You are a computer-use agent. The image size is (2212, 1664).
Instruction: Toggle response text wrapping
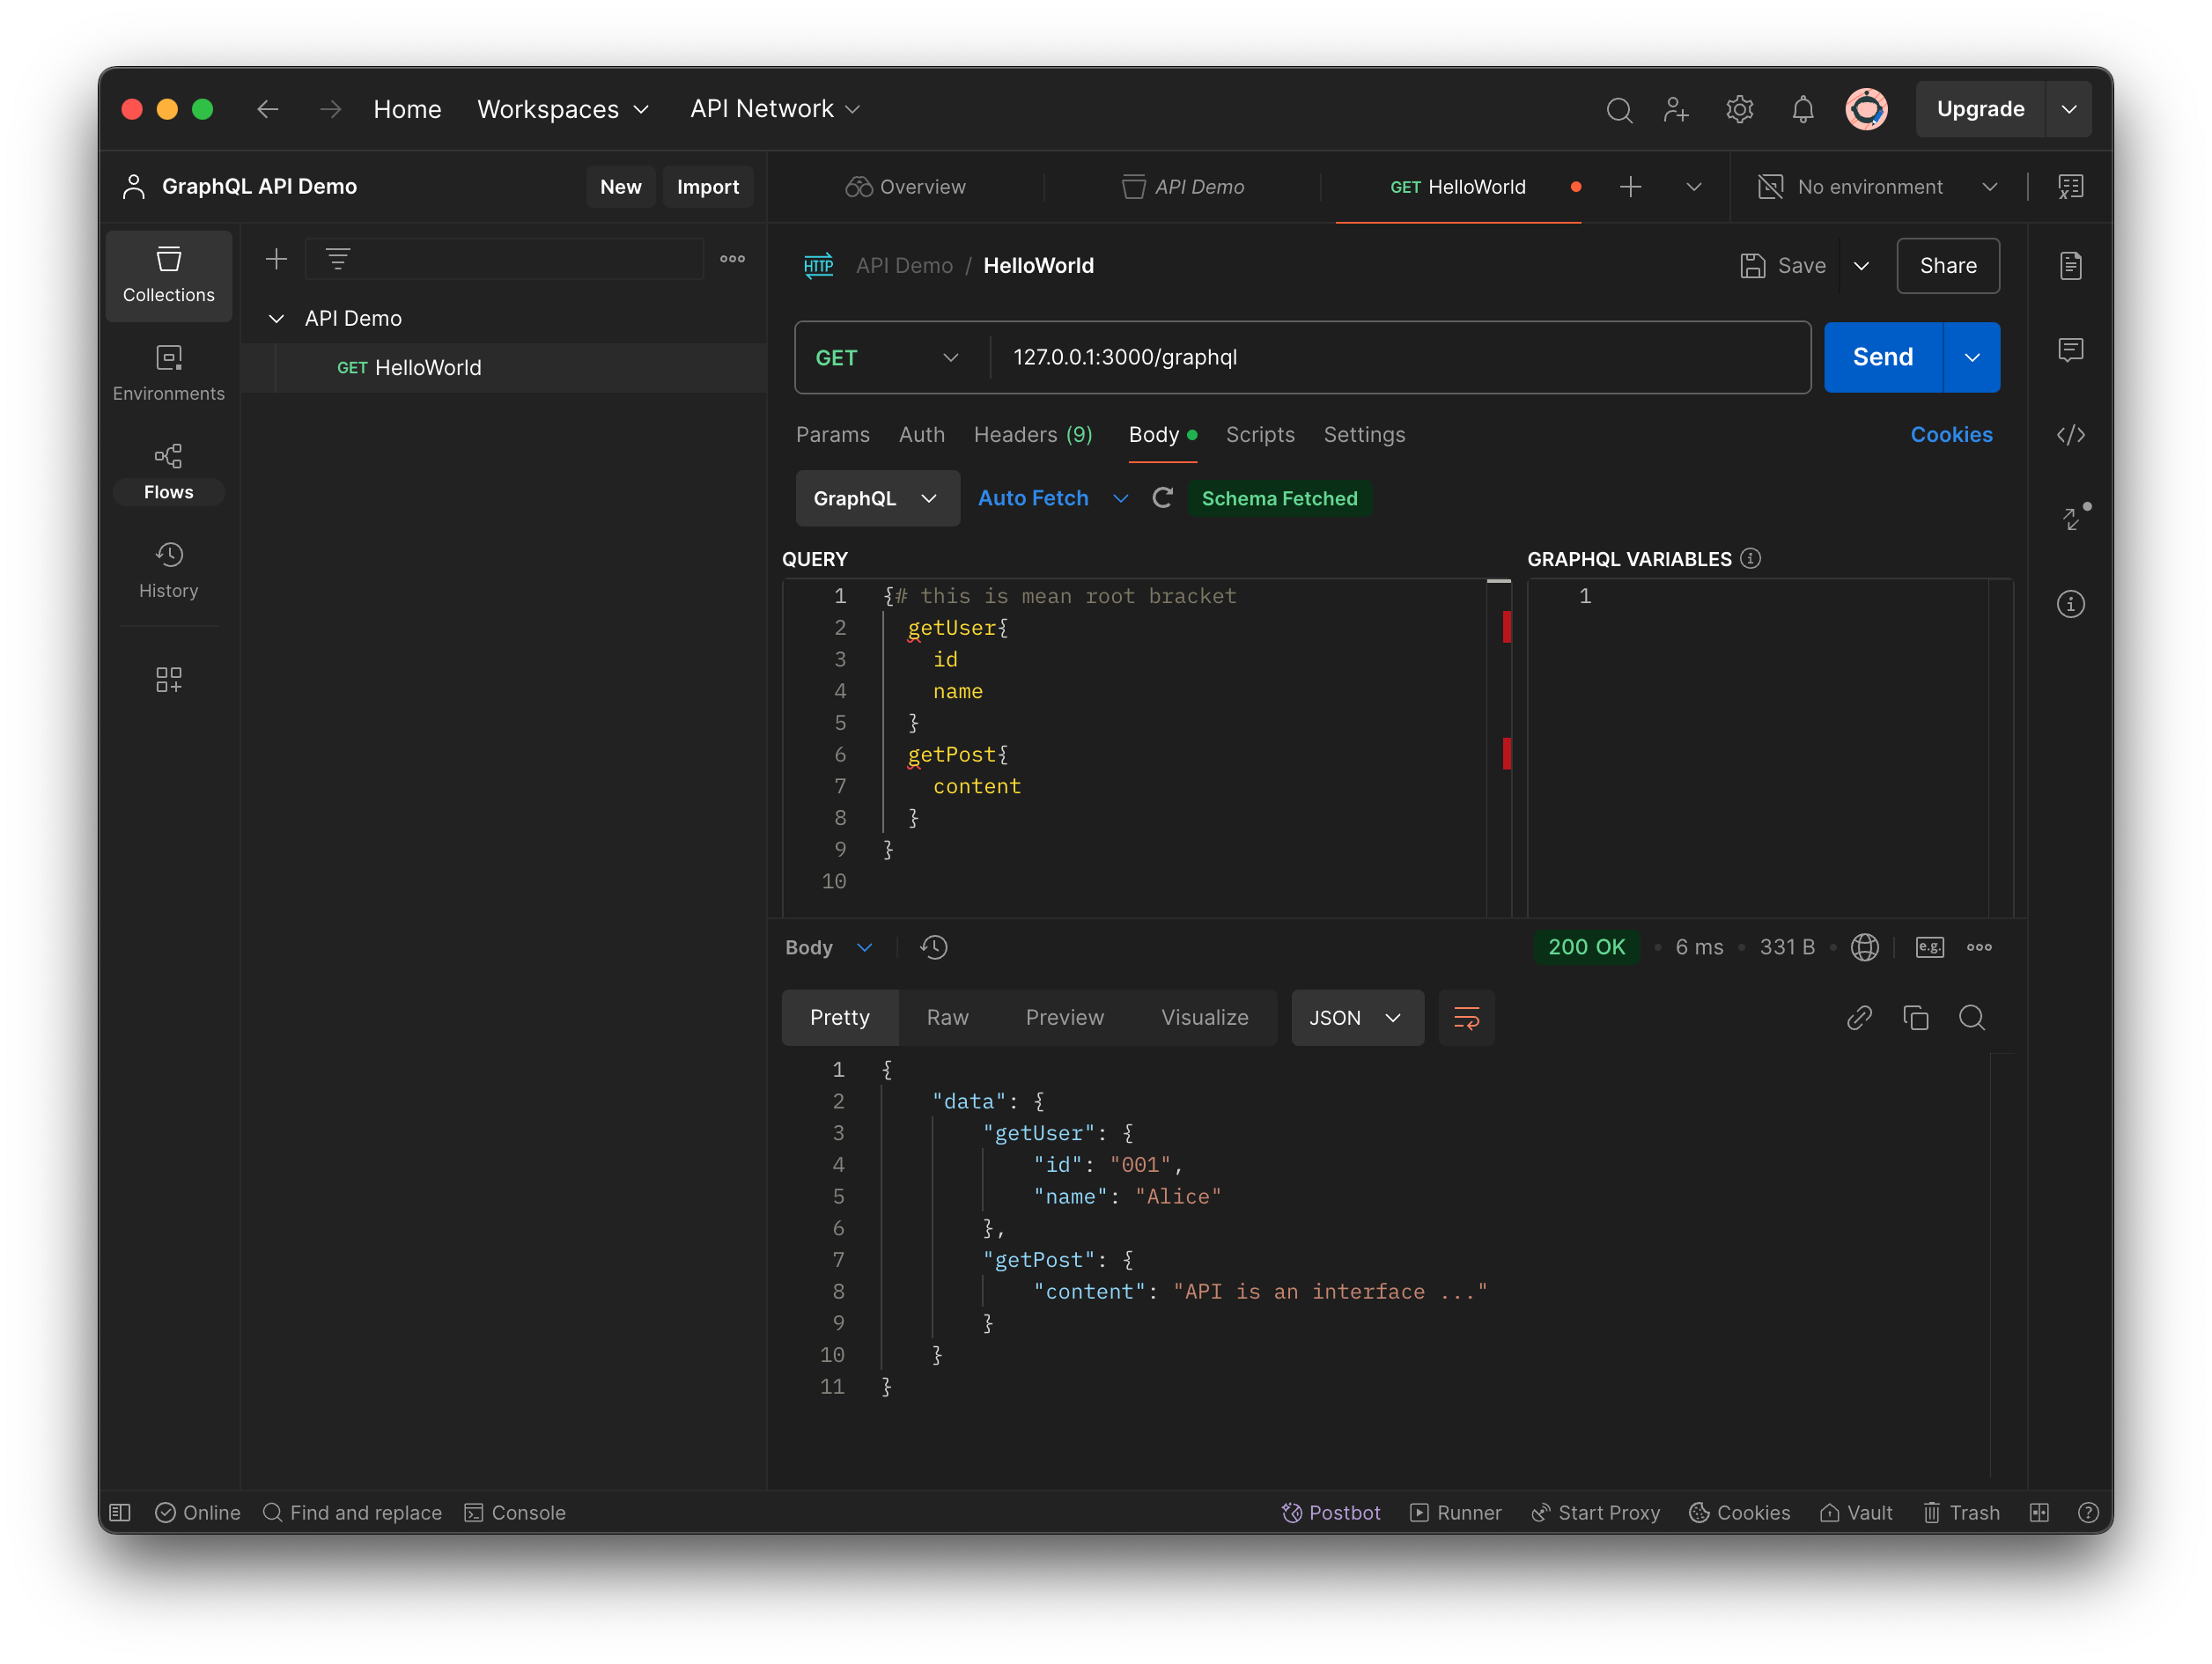(1466, 1017)
